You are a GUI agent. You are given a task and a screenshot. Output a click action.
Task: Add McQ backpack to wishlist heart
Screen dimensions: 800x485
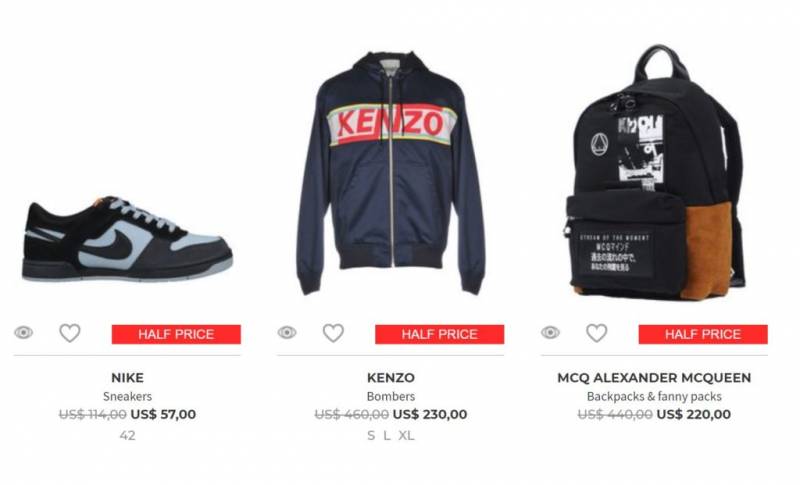pos(596,333)
